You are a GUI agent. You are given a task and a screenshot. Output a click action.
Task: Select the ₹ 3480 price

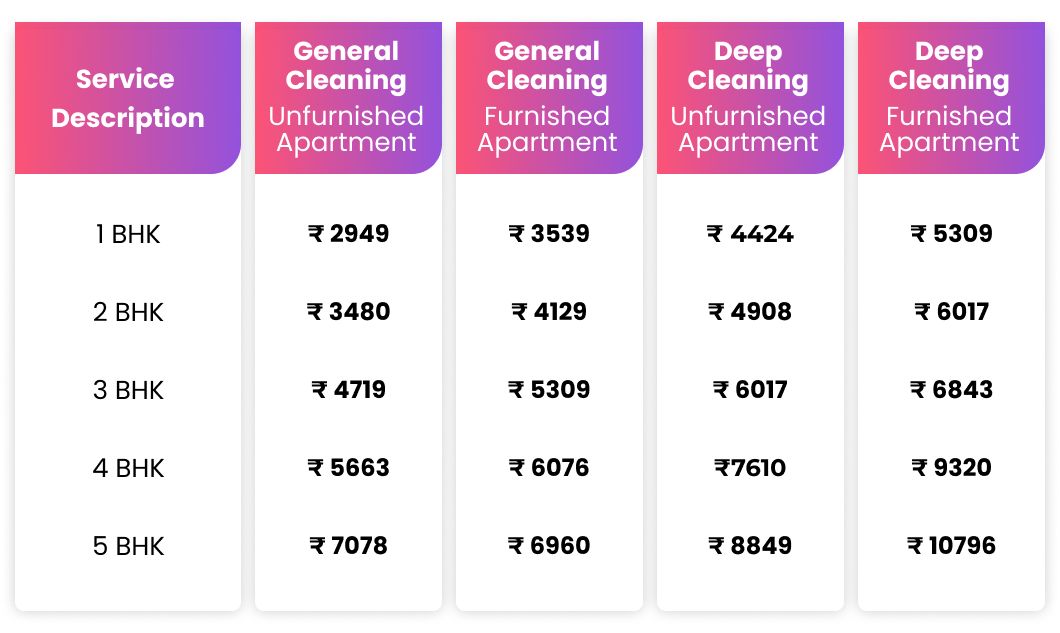[348, 312]
